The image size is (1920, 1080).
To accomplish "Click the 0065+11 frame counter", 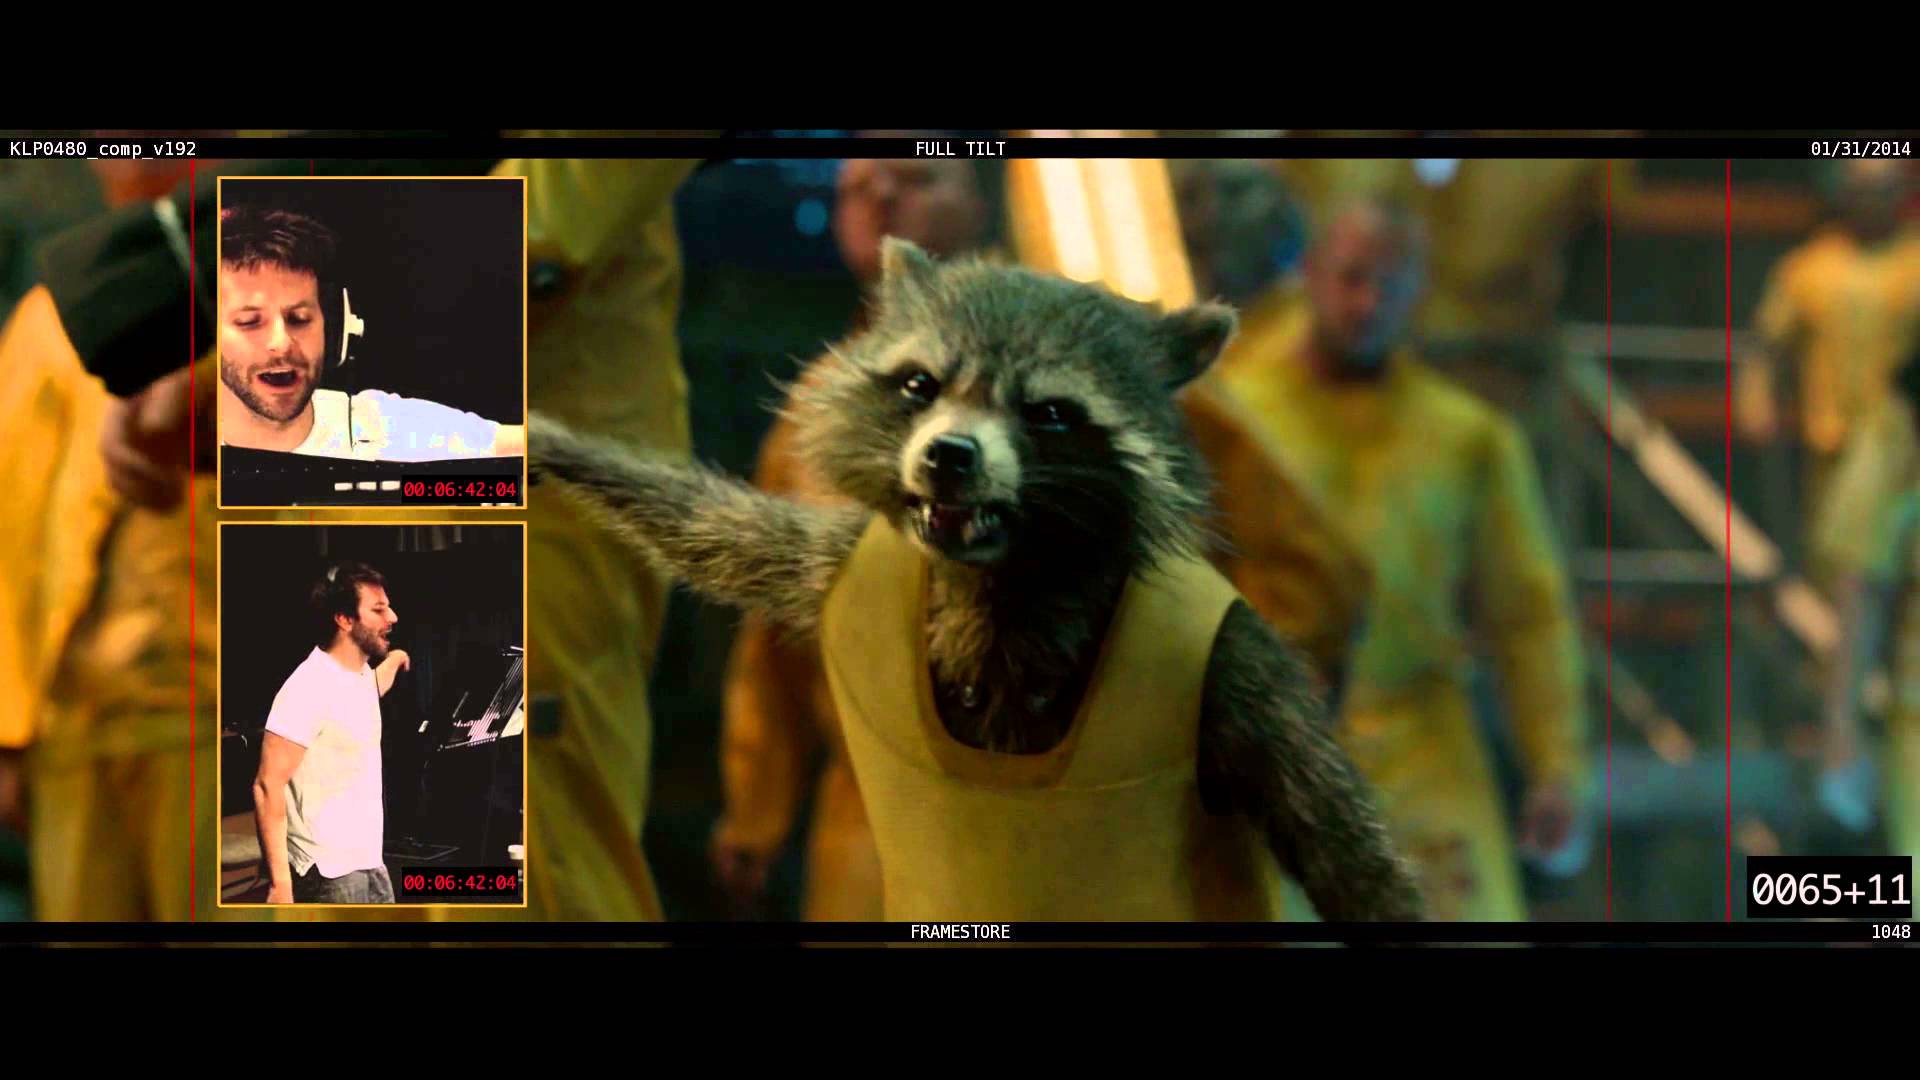I will (1830, 889).
